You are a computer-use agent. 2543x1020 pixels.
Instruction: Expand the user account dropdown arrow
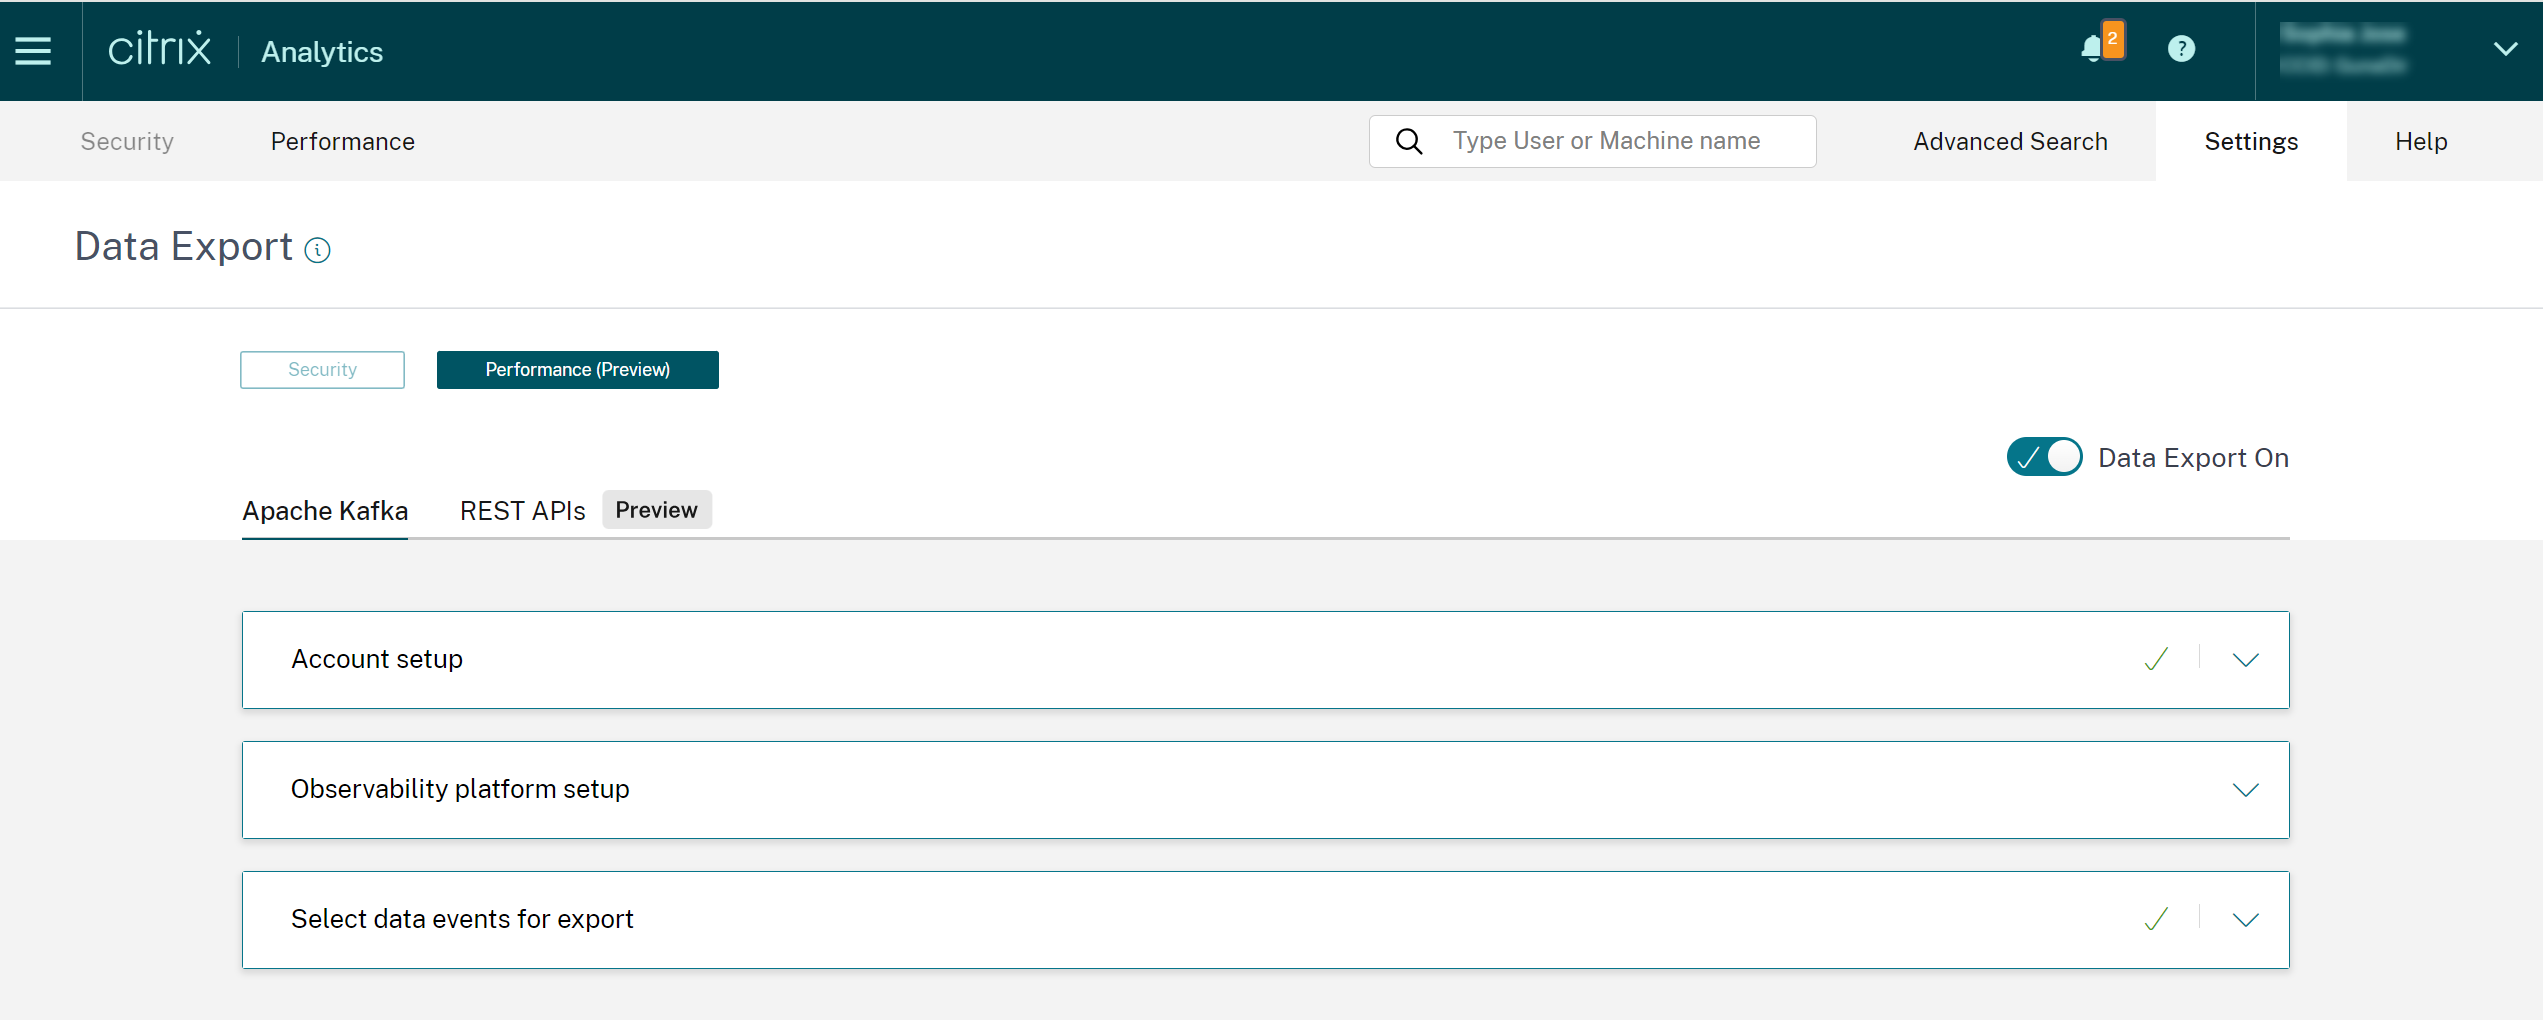[x=2505, y=49]
